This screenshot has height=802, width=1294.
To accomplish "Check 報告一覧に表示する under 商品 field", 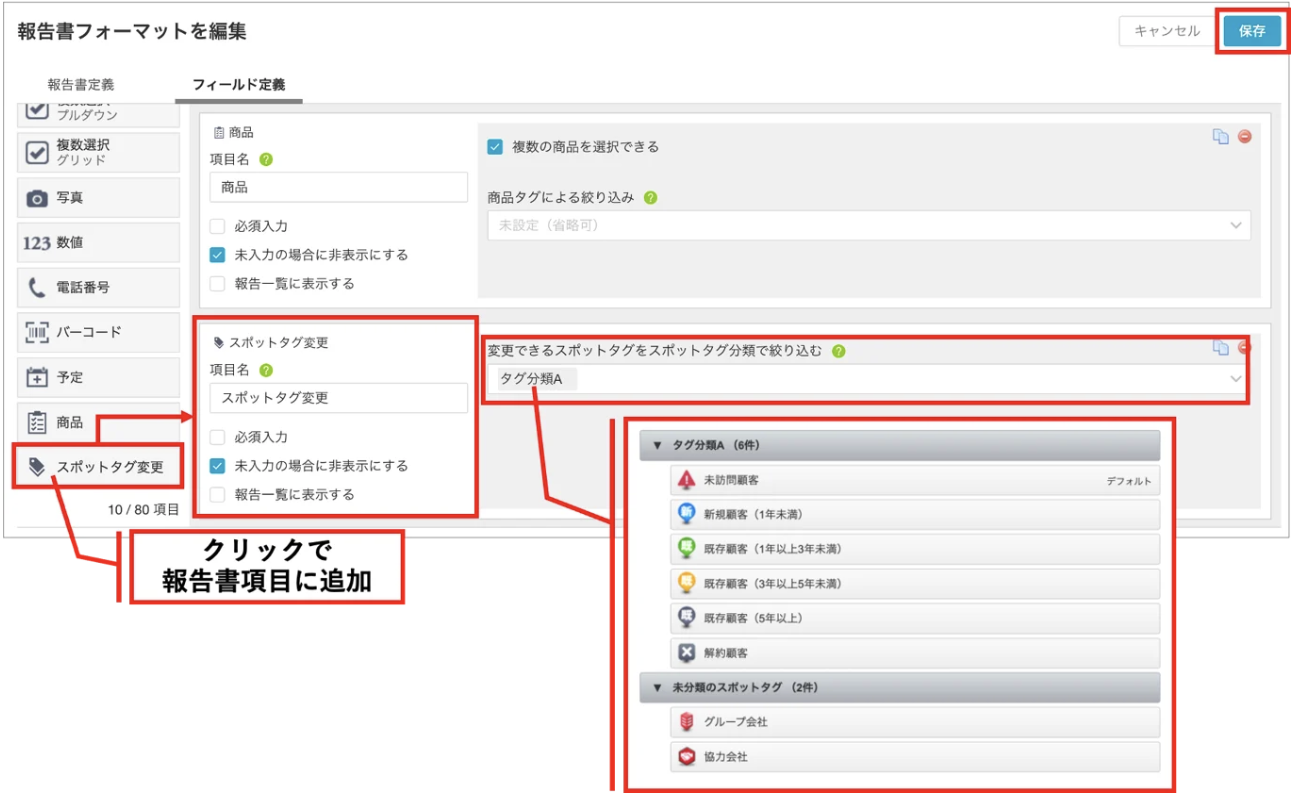I will point(217,284).
